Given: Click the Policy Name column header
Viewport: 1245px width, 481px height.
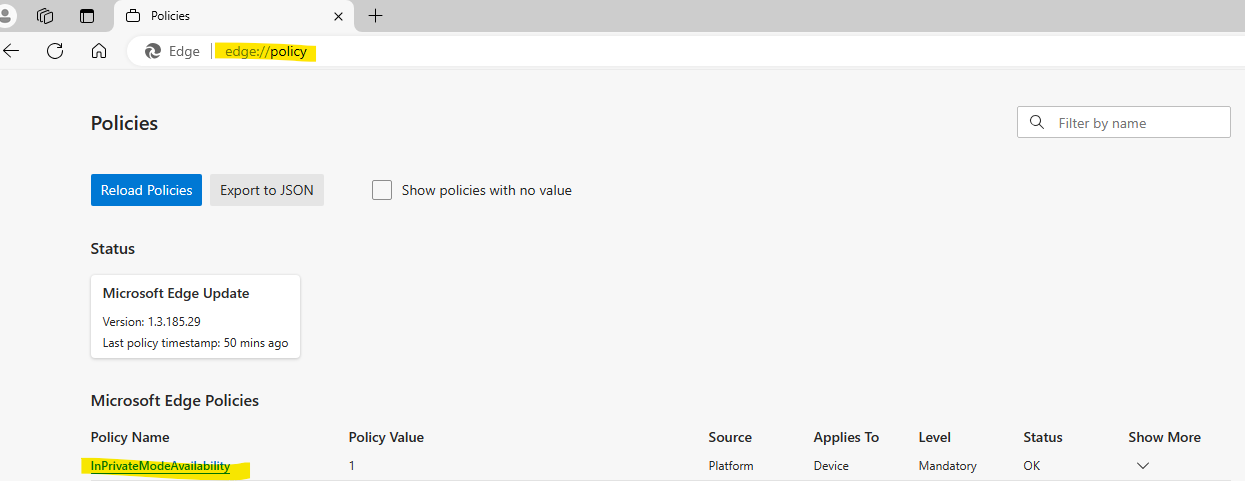Looking at the screenshot, I should pos(130,437).
